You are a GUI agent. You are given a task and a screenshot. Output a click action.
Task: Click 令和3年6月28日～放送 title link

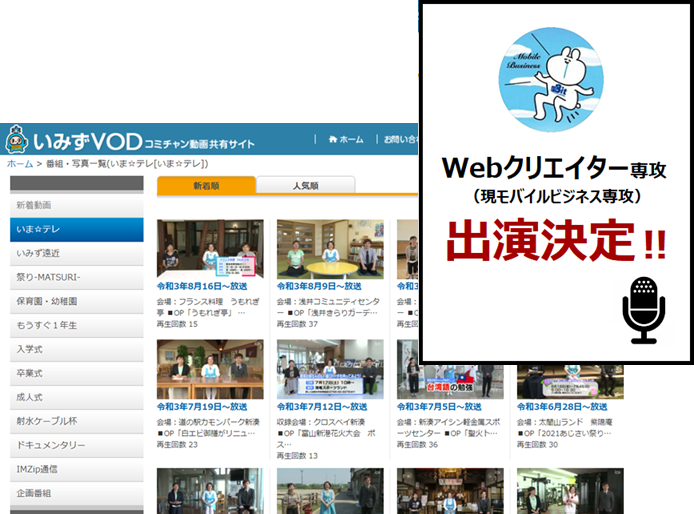pos(562,407)
